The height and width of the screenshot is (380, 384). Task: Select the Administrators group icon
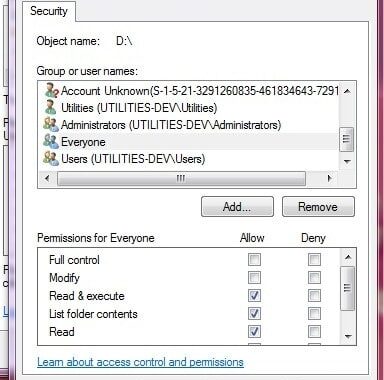tap(51, 124)
